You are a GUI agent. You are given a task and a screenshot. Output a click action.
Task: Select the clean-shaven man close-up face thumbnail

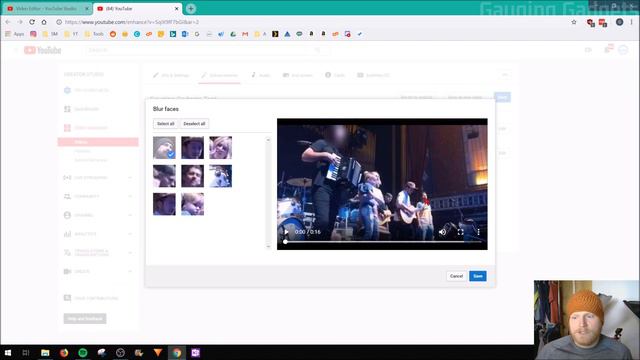(192, 176)
